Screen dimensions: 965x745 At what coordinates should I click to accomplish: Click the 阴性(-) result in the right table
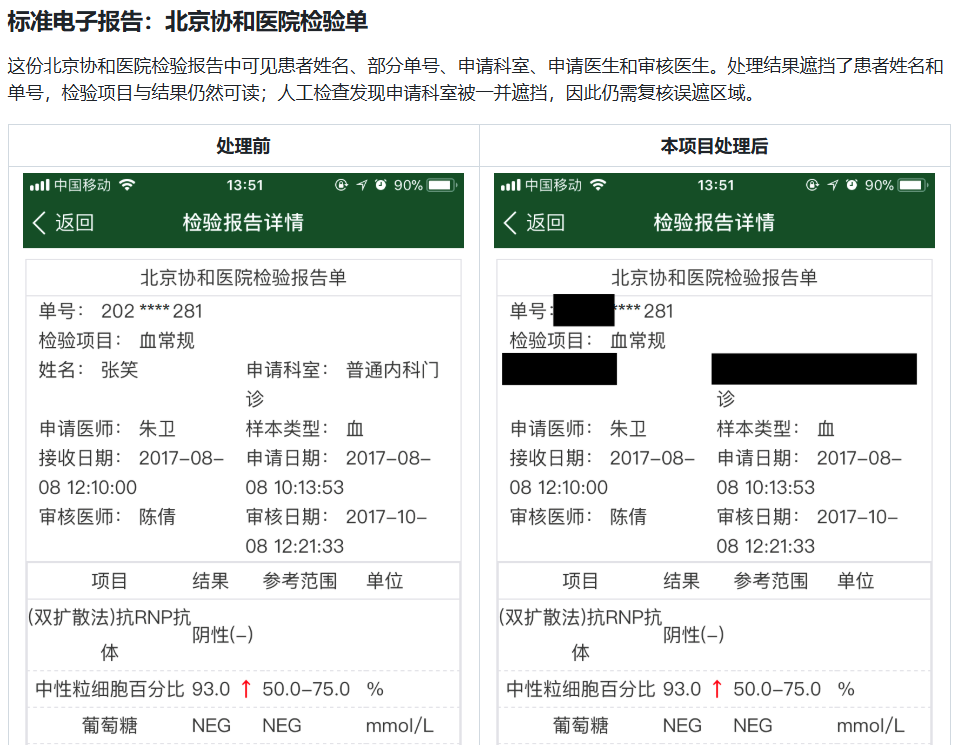pyautogui.click(x=693, y=635)
